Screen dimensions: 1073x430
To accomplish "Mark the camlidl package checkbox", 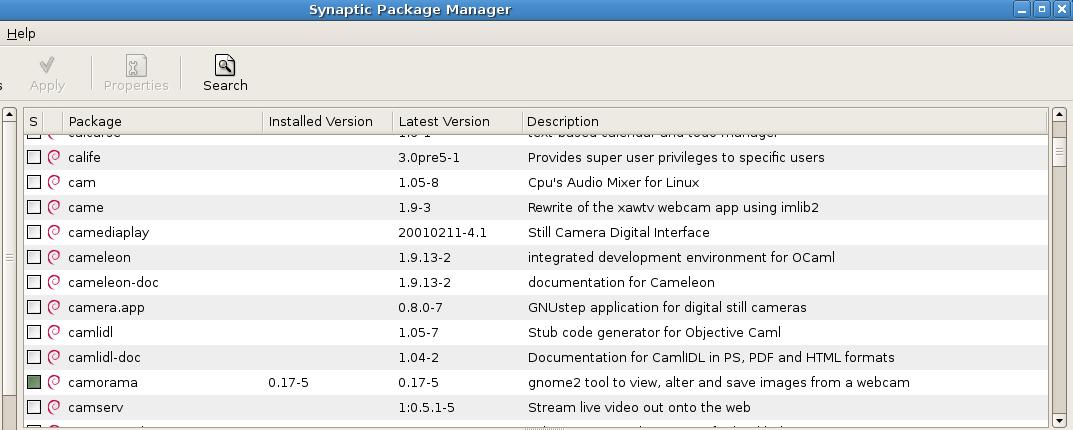I will pyautogui.click(x=34, y=332).
